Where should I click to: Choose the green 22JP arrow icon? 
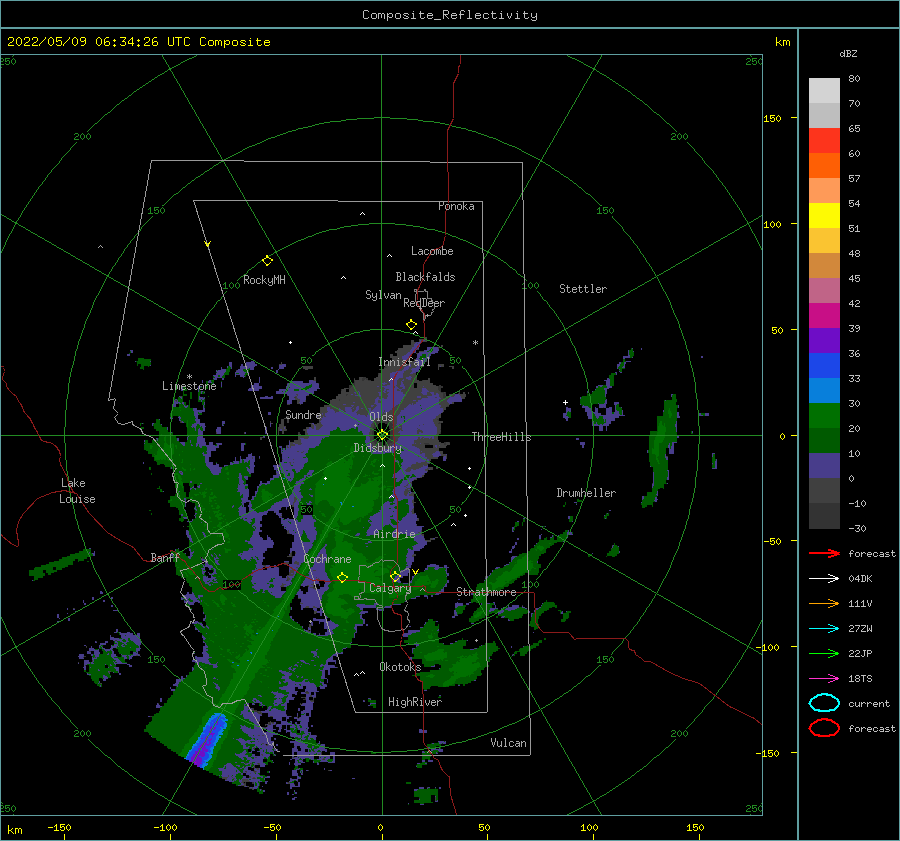[824, 653]
